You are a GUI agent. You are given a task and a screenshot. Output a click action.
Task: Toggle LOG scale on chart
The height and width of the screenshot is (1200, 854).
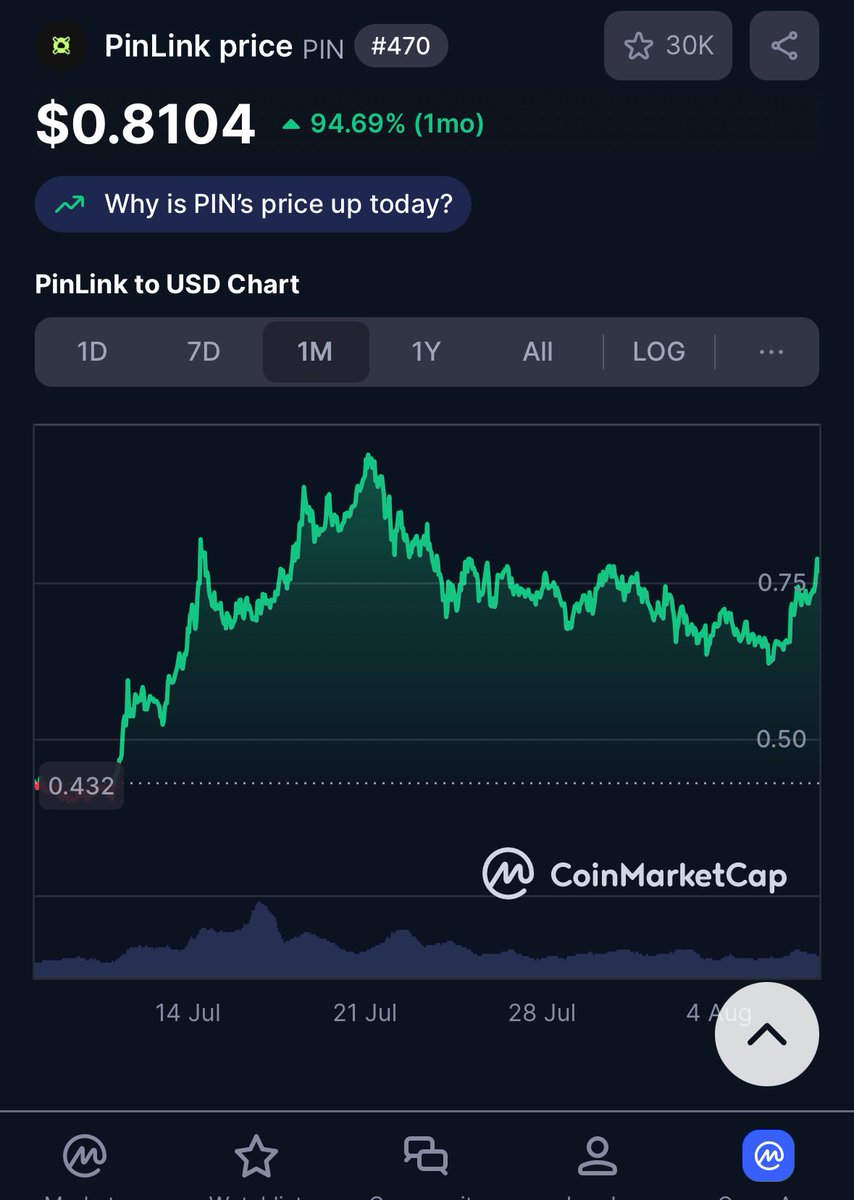(x=659, y=351)
